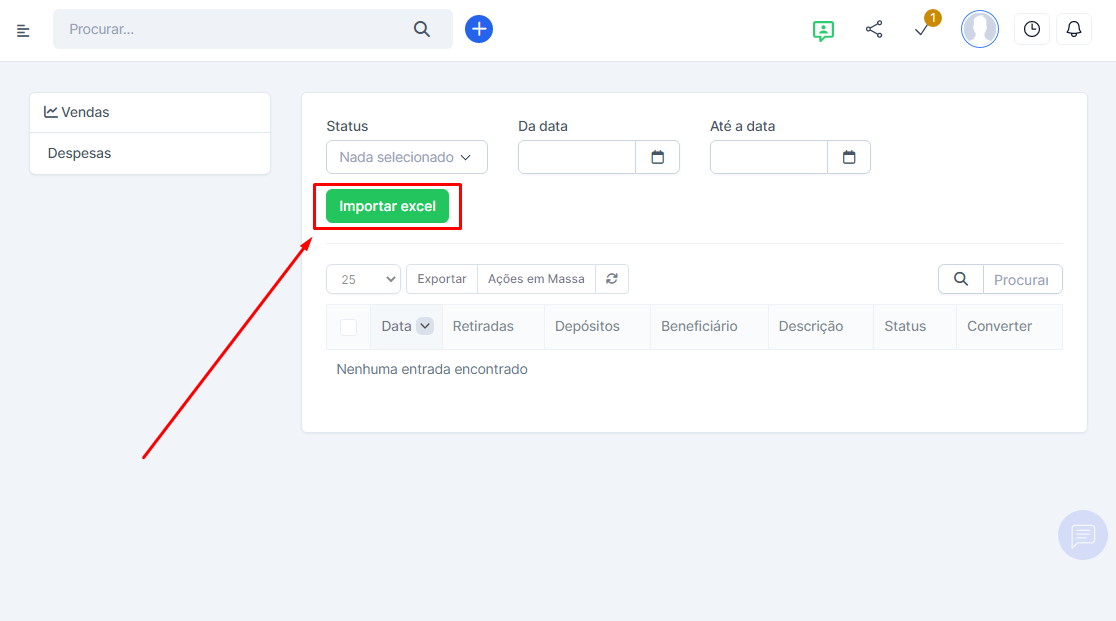Click the refresh table icon button
Screen dimensions: 1116x621
[612, 279]
